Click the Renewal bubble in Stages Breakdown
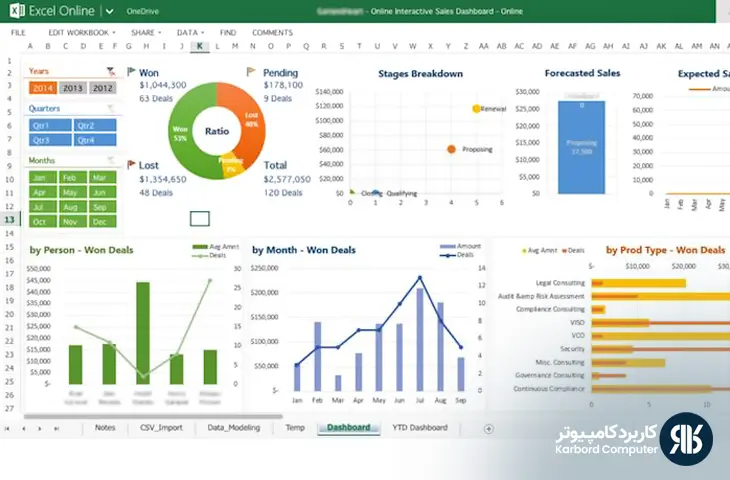 [x=476, y=108]
